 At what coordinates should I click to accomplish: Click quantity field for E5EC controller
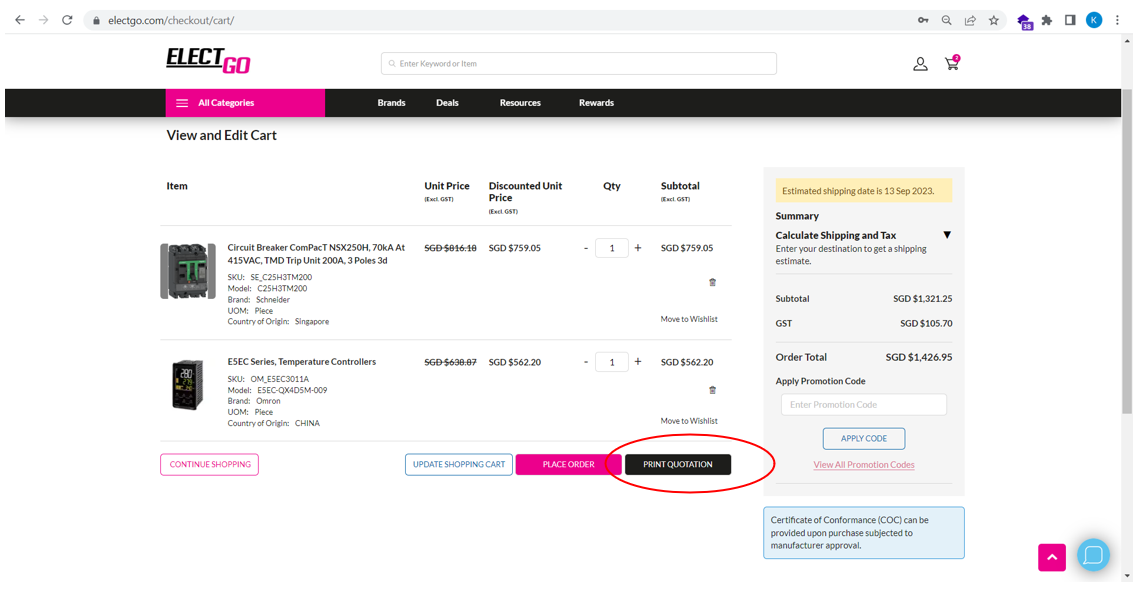[x=611, y=362]
